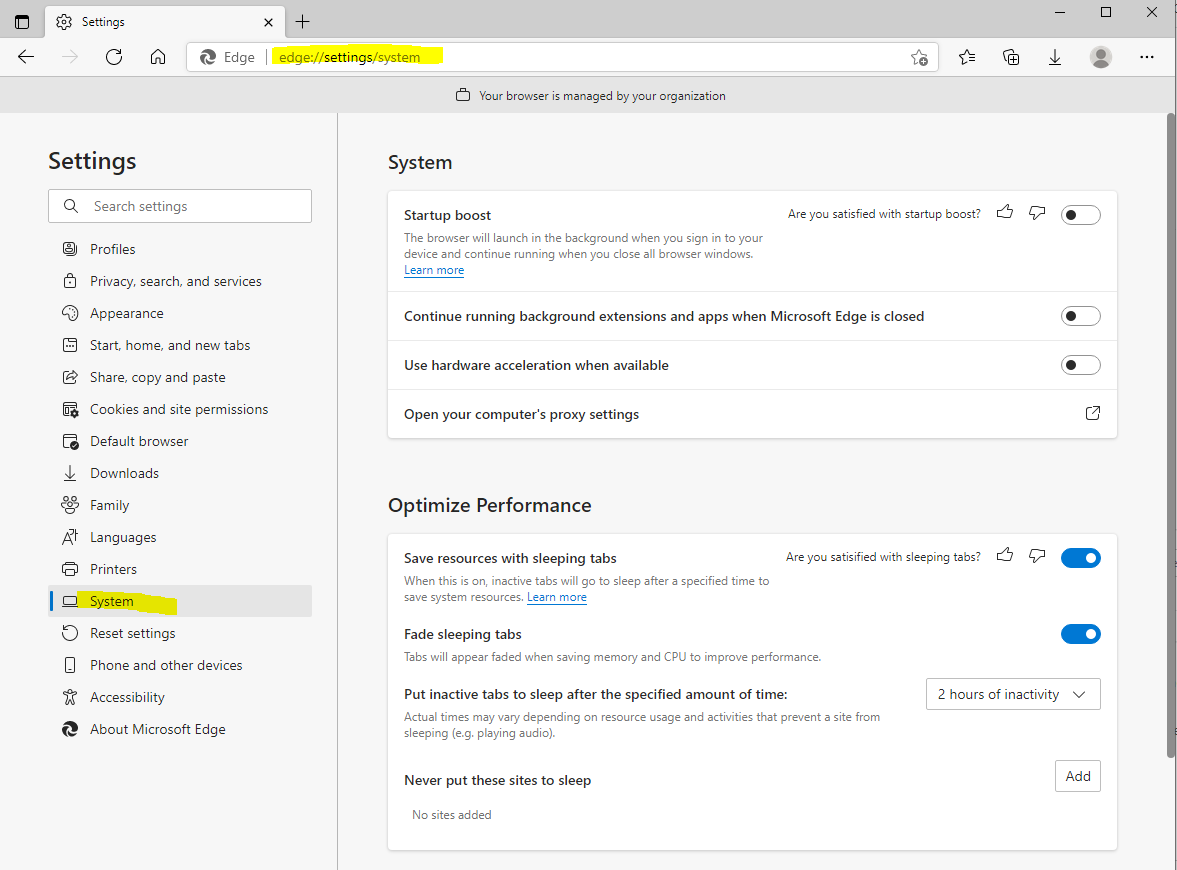Thumbs down for startup boost
Image resolution: width=1177 pixels, height=870 pixels.
(1037, 213)
